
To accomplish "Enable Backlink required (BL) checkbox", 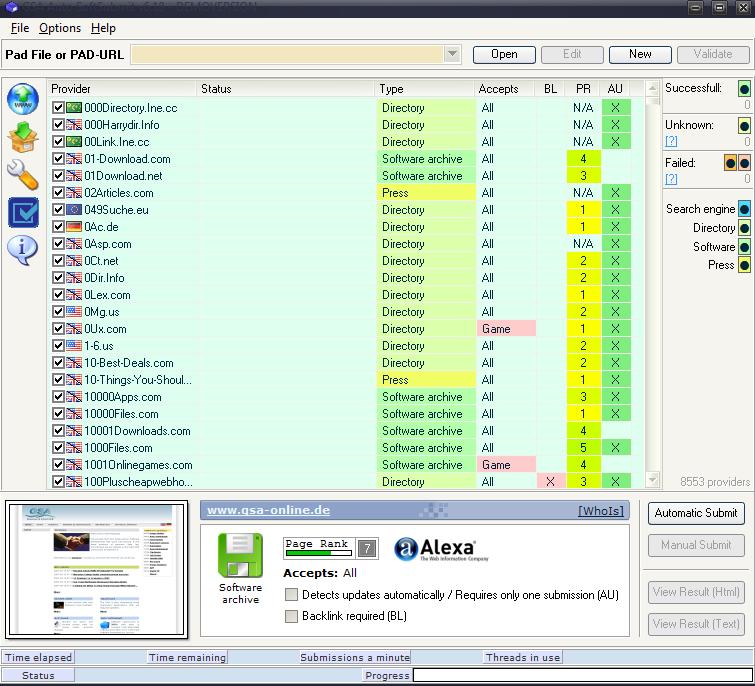I will tap(291, 616).
